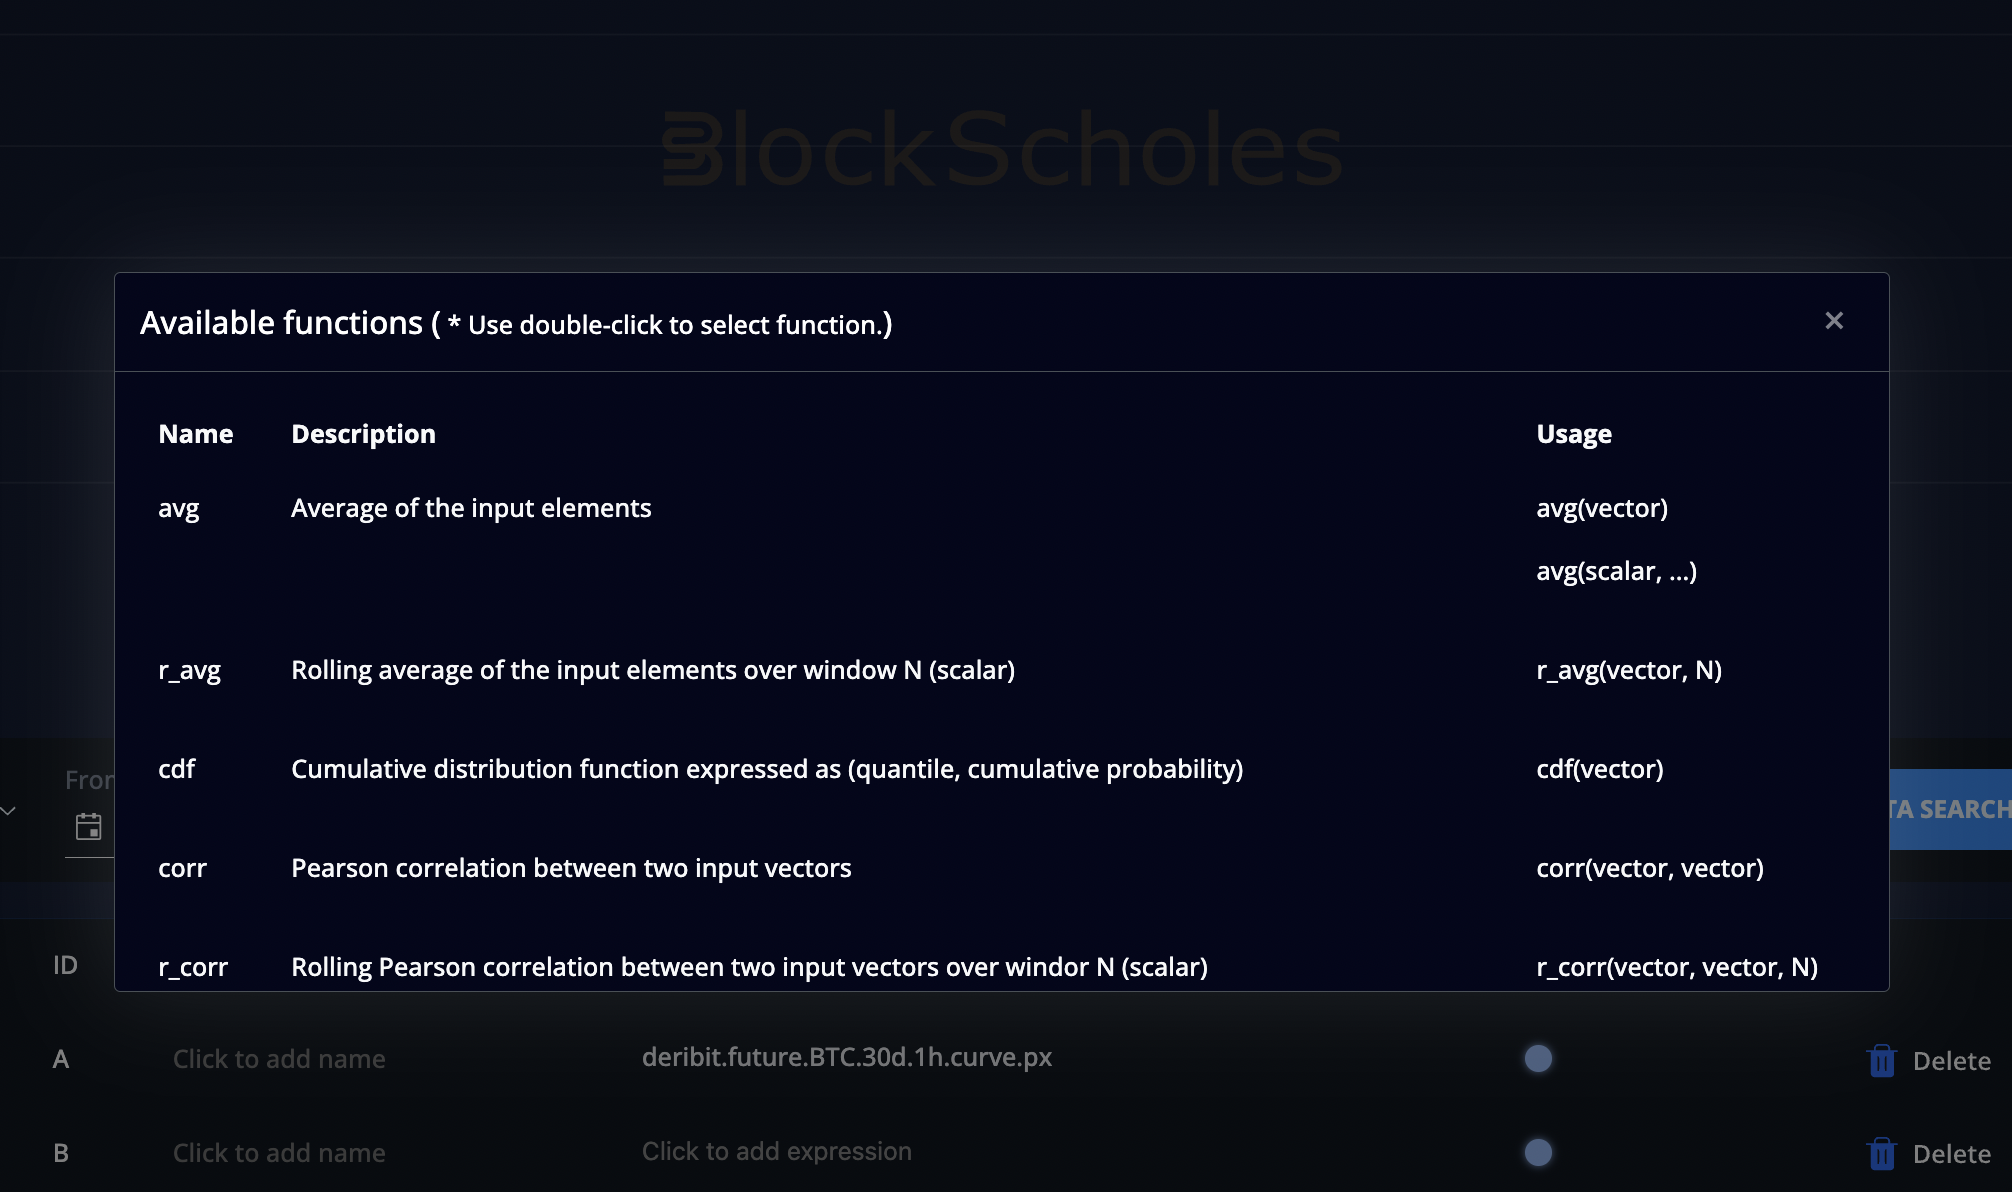
Task: Click row B's name field
Action: tap(279, 1153)
